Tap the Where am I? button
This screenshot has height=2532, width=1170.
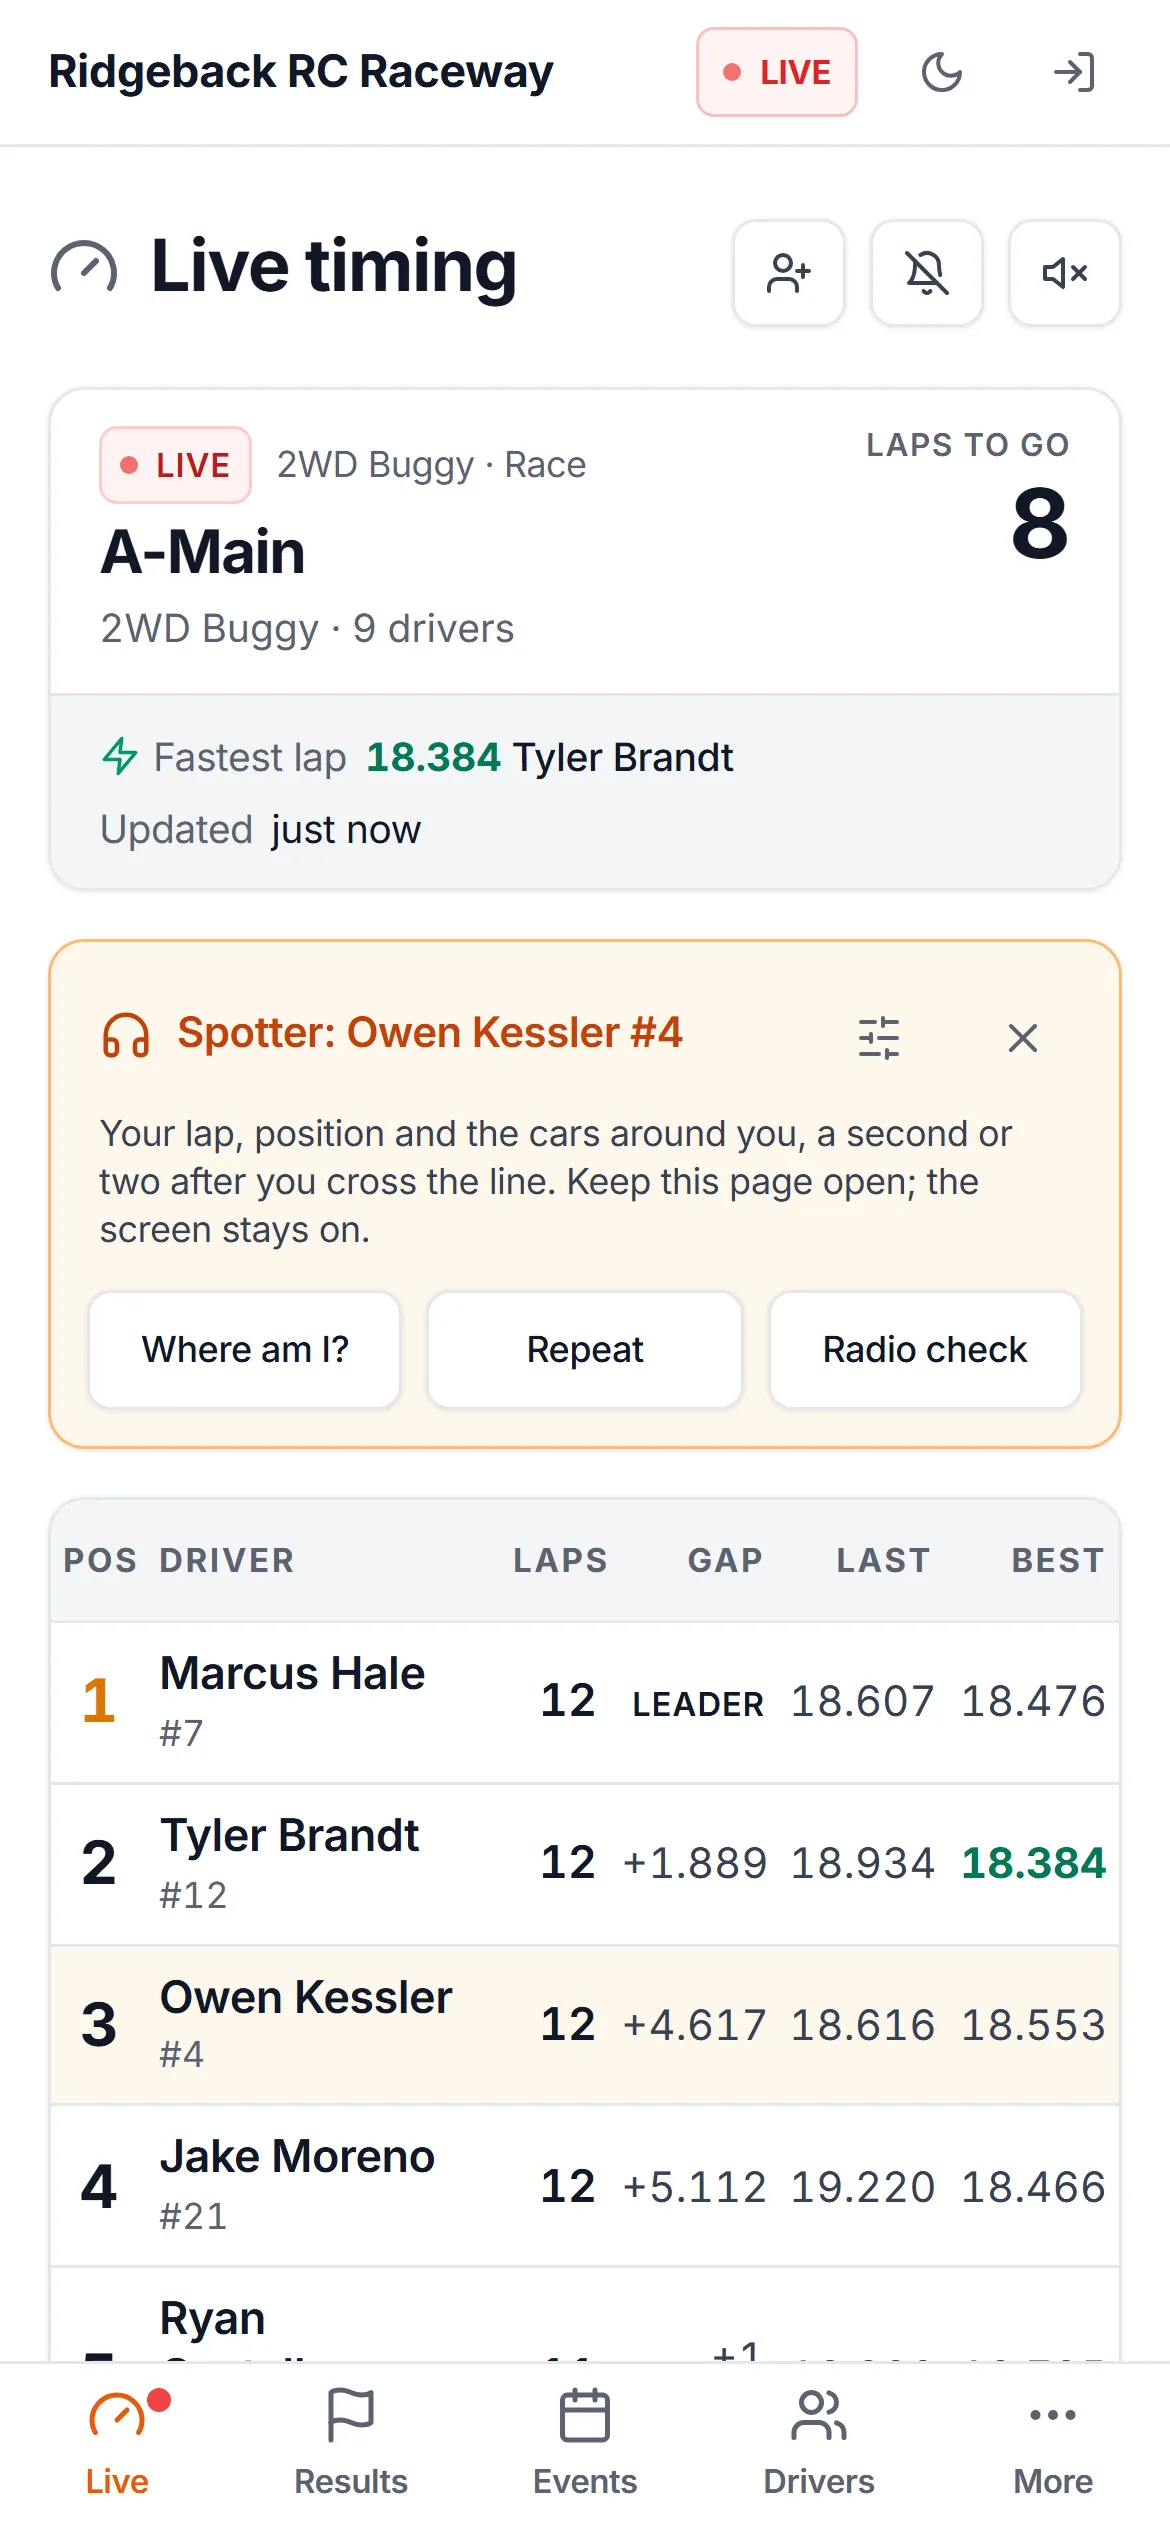(x=245, y=1350)
